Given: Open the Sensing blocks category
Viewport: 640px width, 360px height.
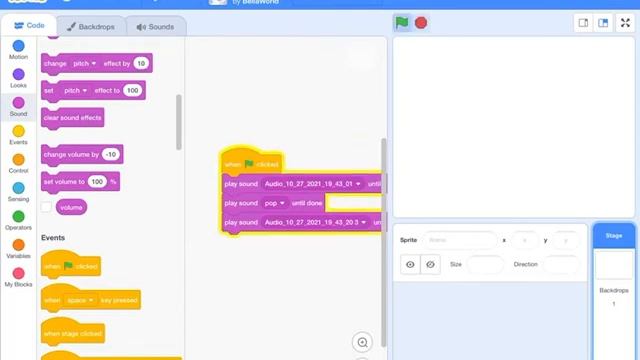Looking at the screenshot, I should pos(18,193).
